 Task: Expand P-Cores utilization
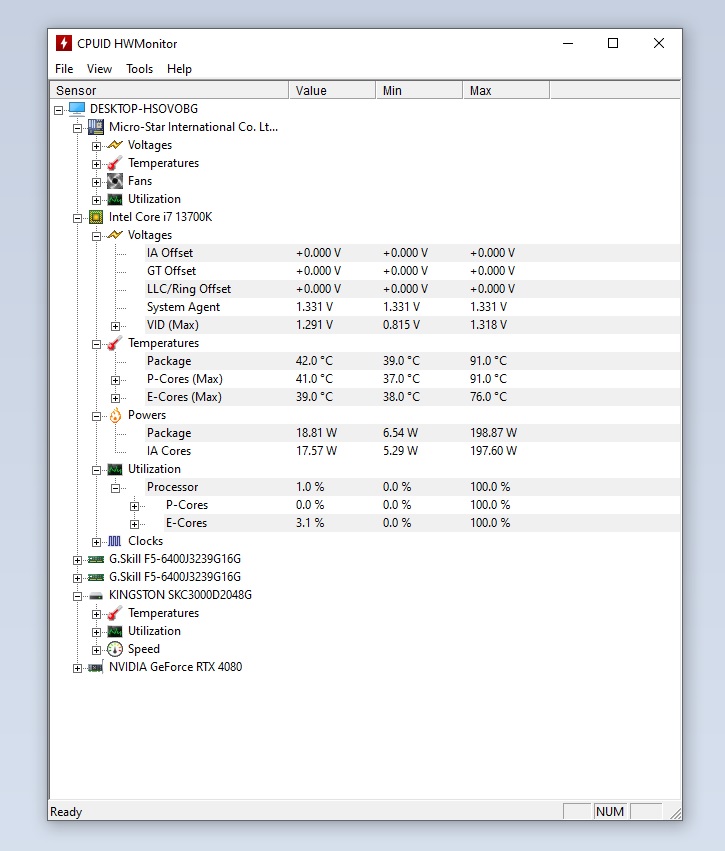point(135,506)
